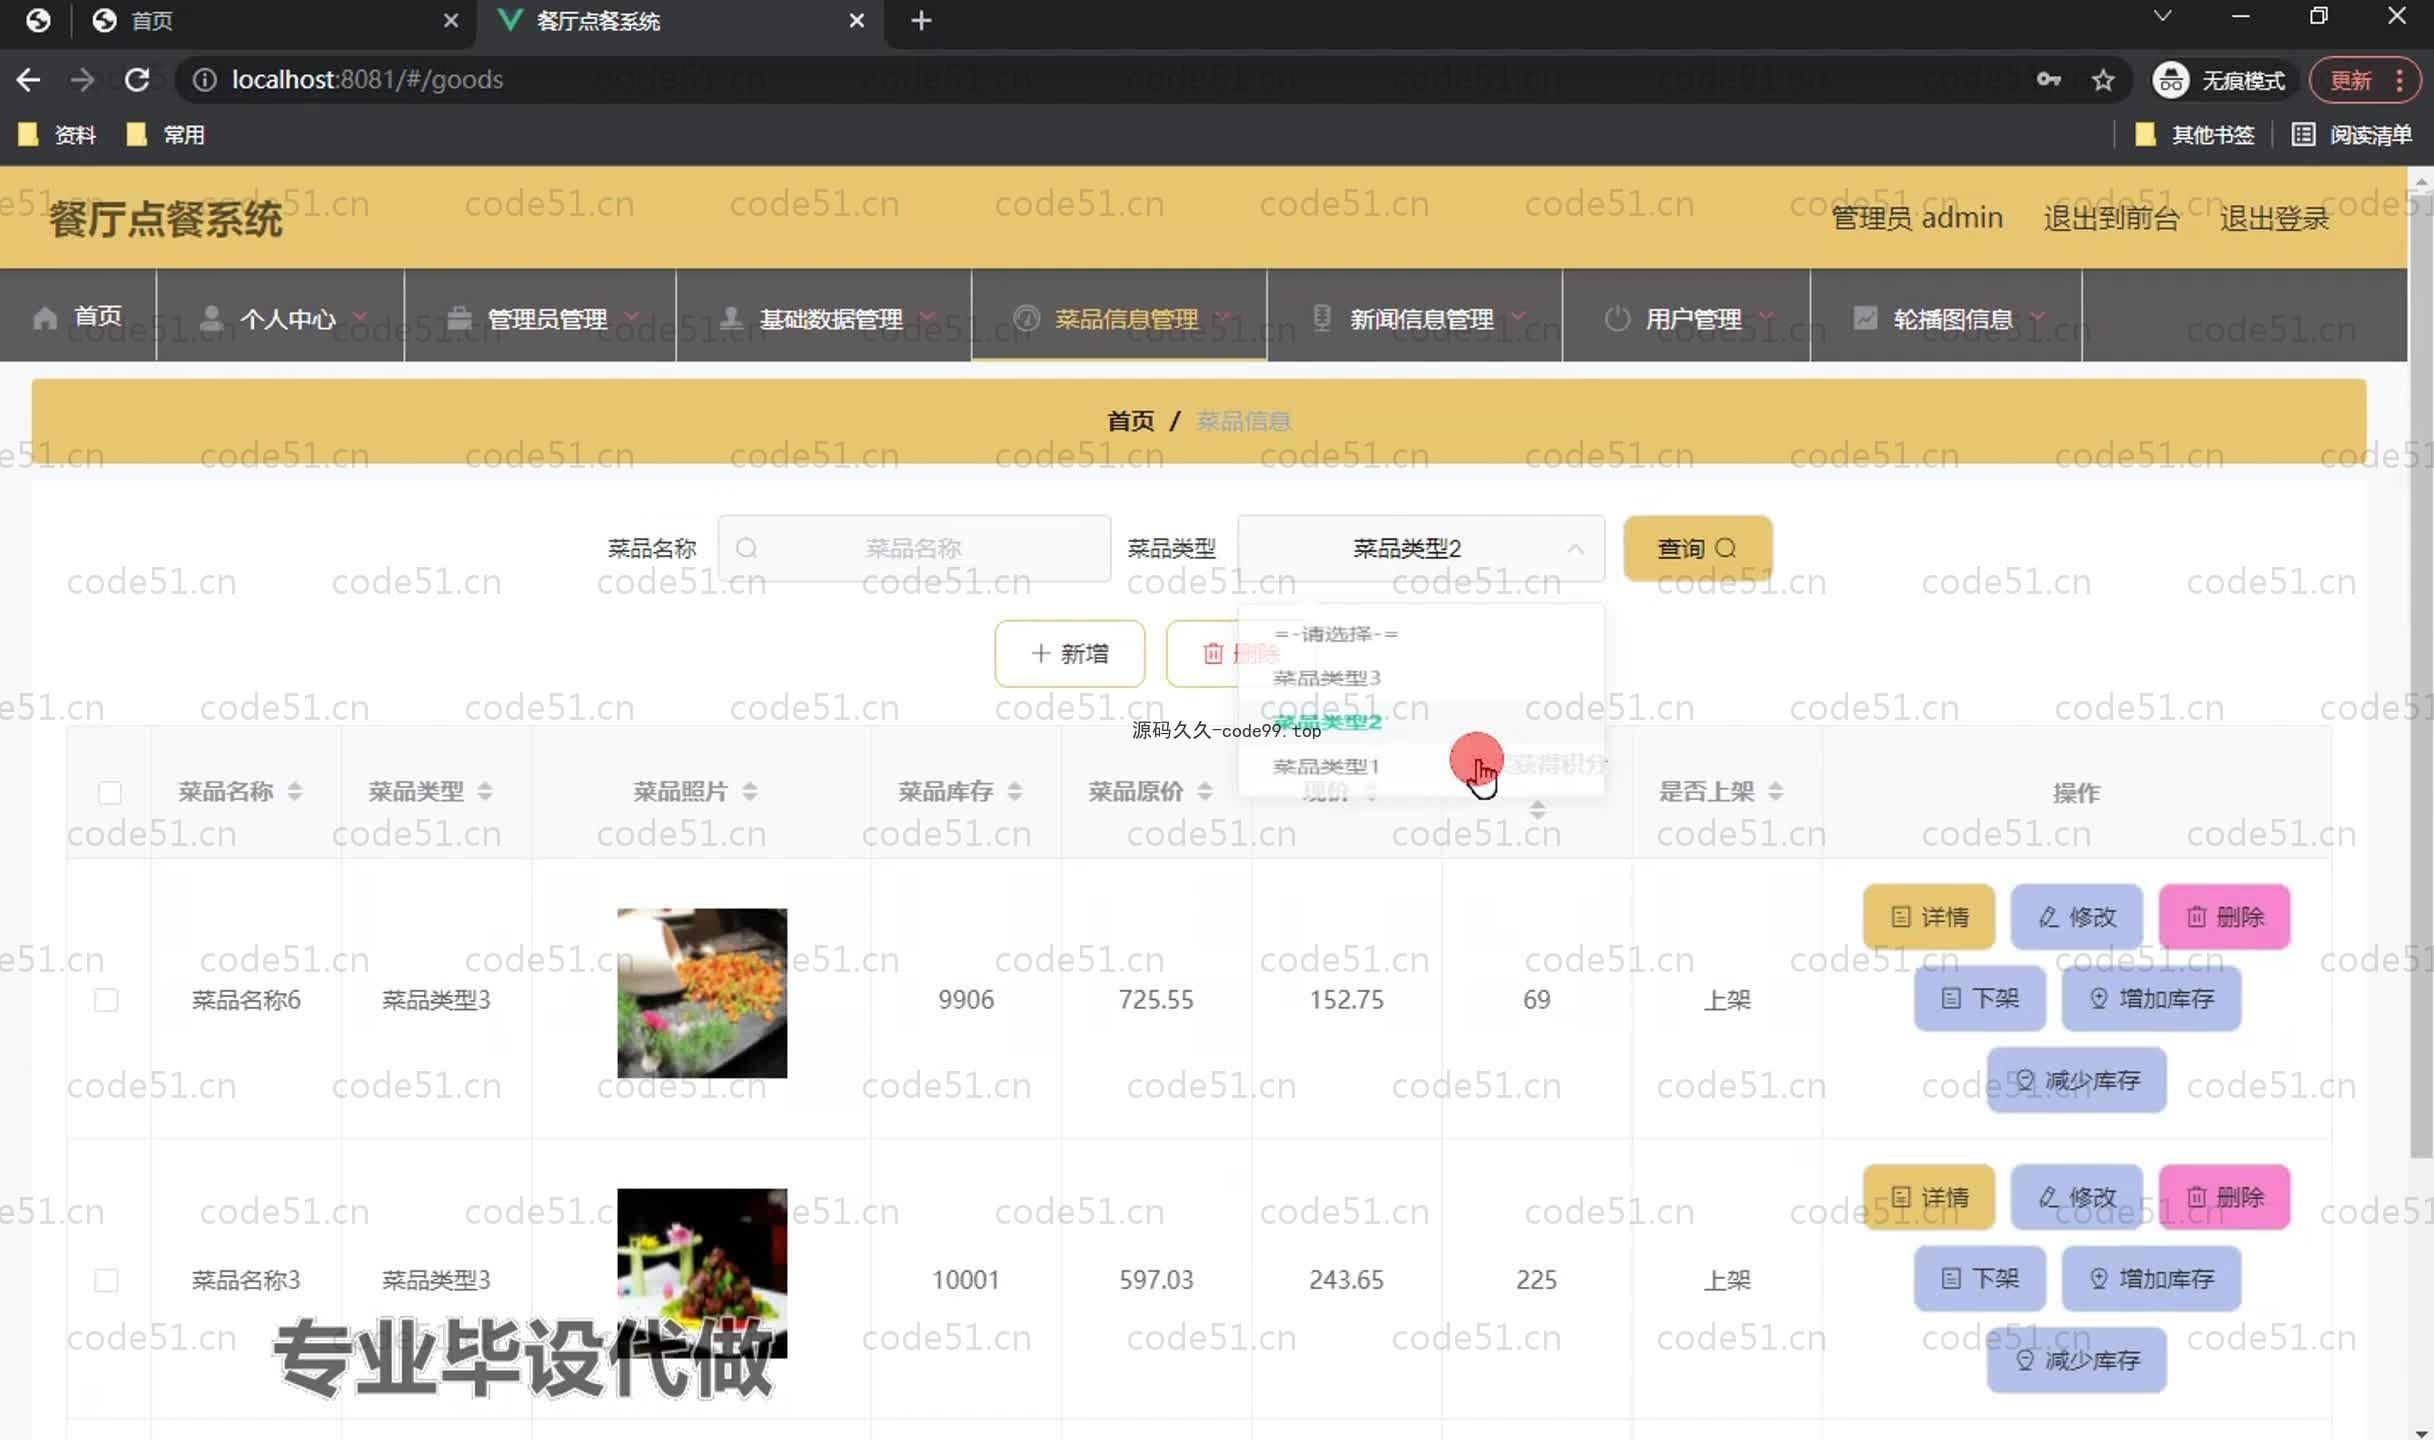Click the 管理员管理 briefcase icon
Screen dimensions: 2434x1440
(x=459, y=318)
